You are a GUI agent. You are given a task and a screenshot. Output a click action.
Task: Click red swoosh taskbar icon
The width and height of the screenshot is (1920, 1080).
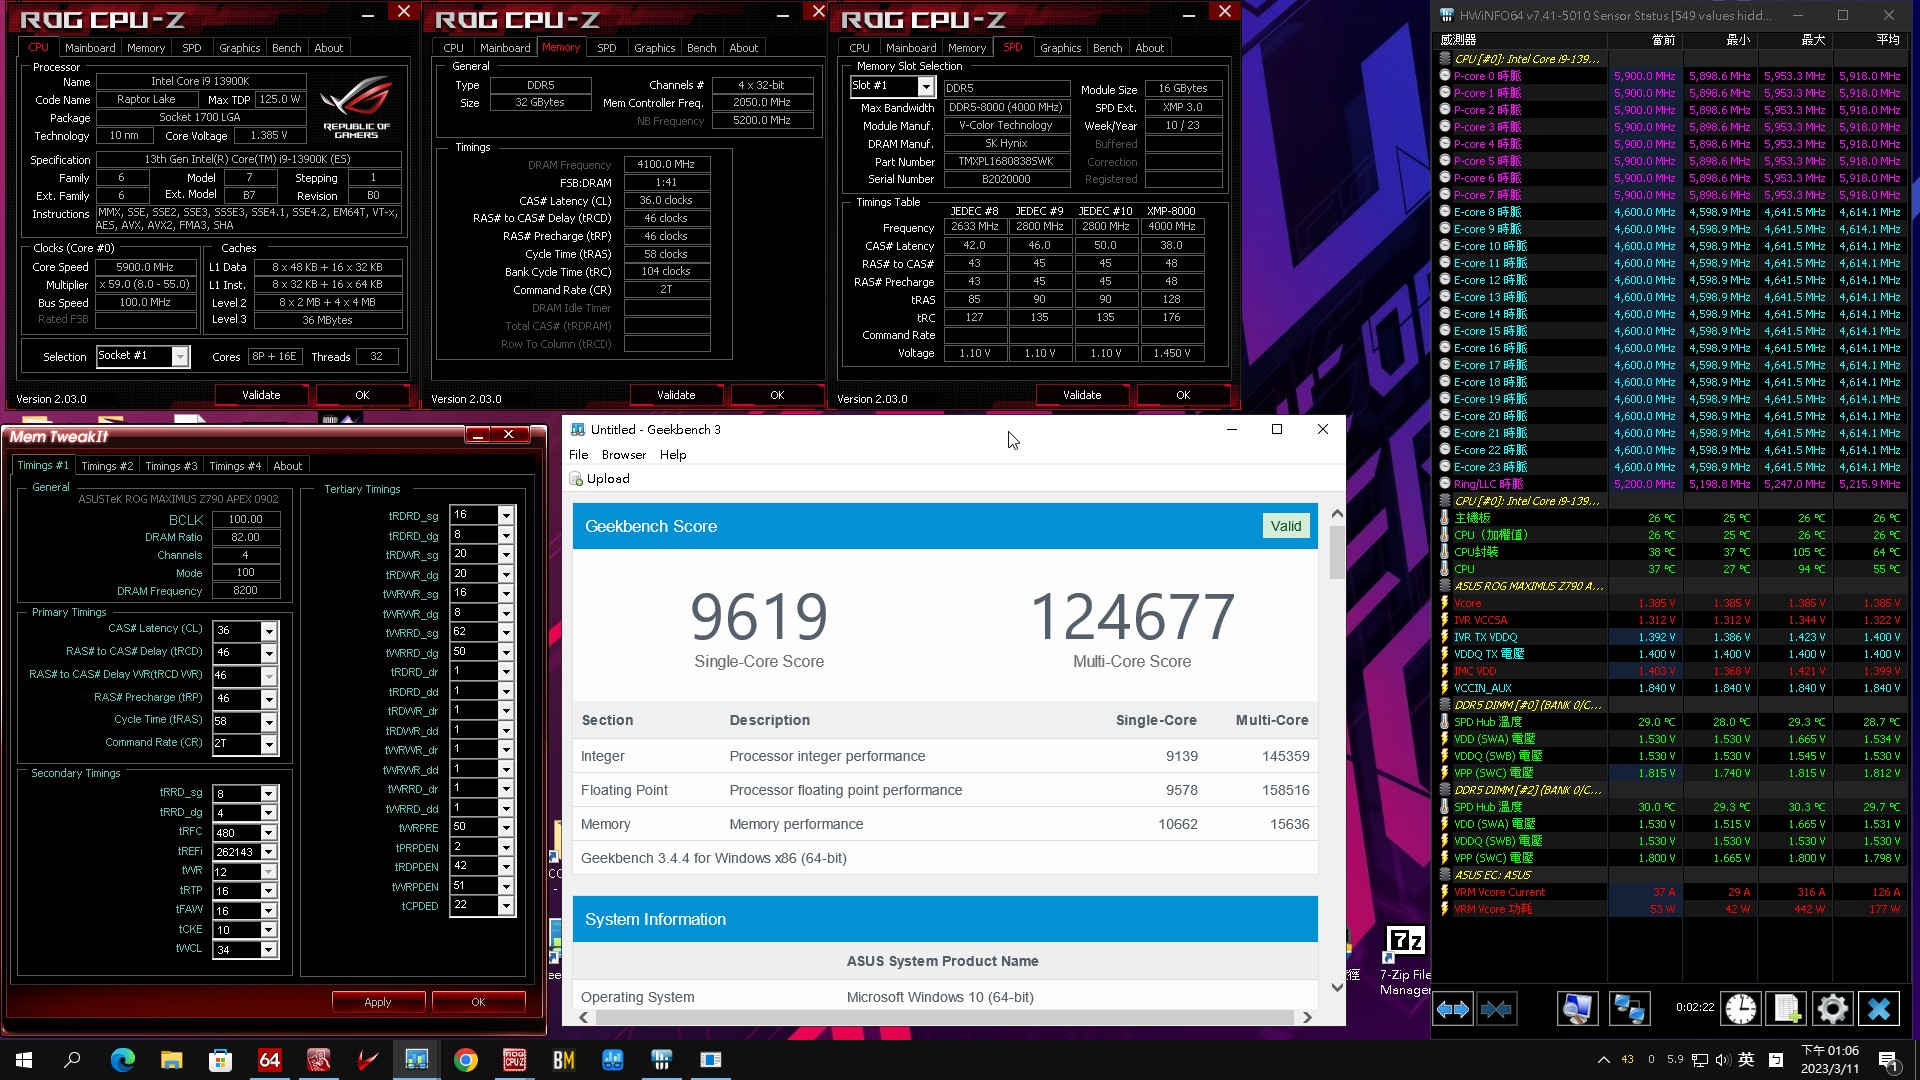tap(367, 1060)
